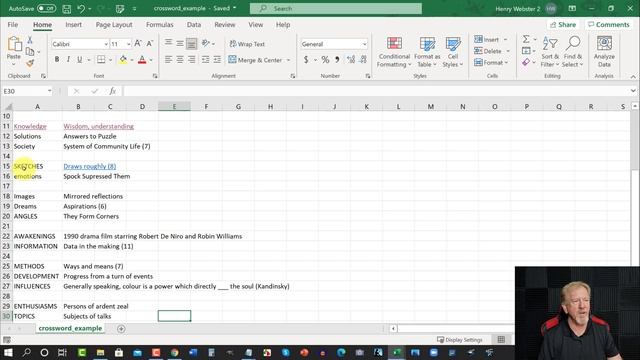This screenshot has width=640, height=360.
Task: Open the 'Wisdom, understanding' hyperlink cell
Action: click(x=98, y=126)
